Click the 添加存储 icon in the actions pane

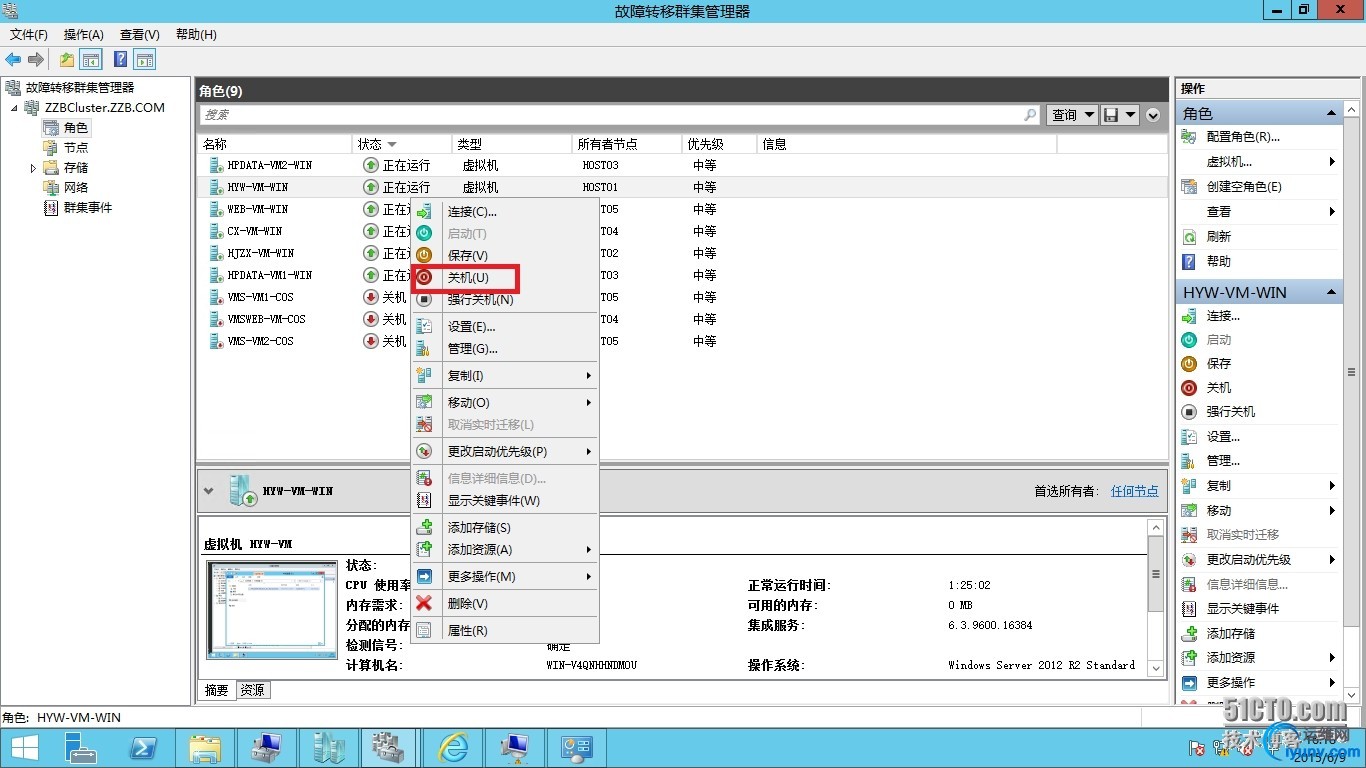click(x=1189, y=634)
